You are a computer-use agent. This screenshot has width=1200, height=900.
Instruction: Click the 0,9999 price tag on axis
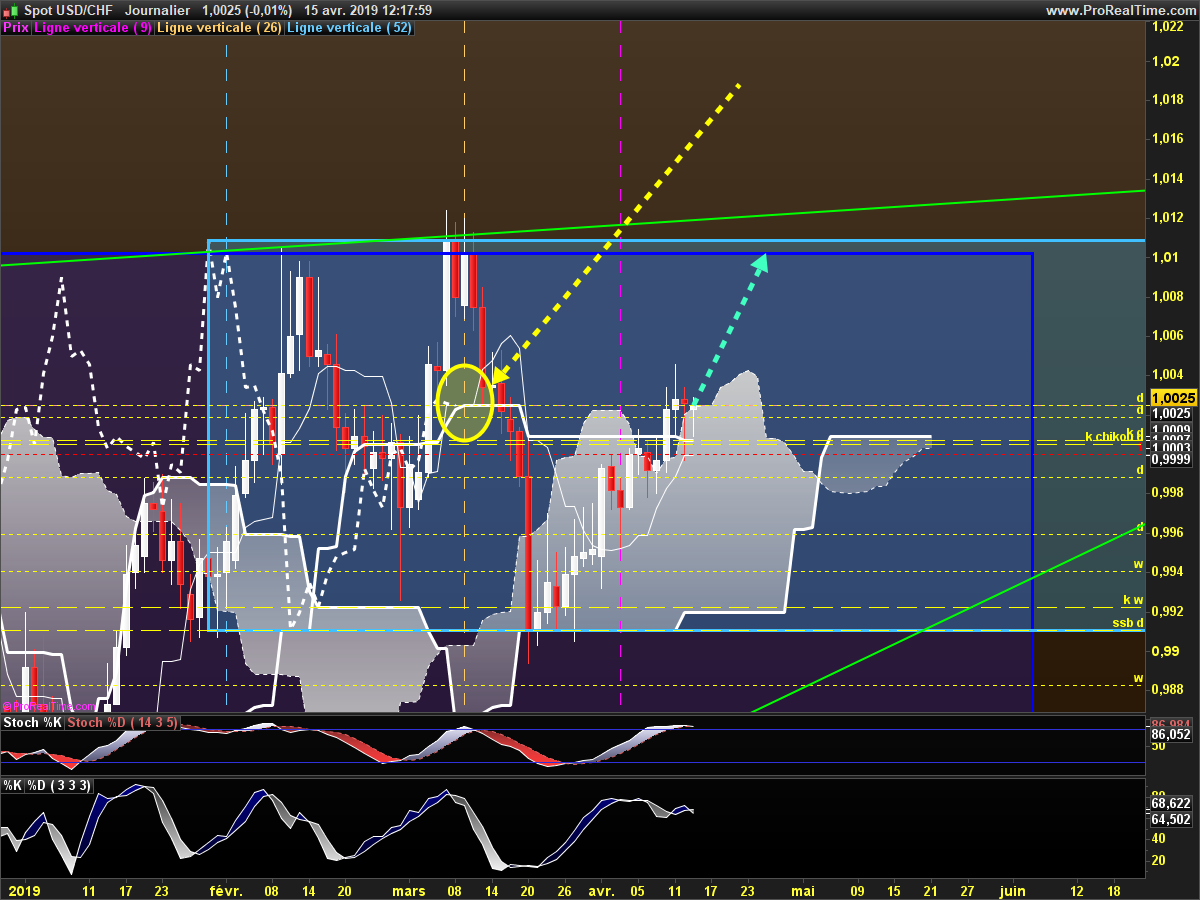(1171, 458)
